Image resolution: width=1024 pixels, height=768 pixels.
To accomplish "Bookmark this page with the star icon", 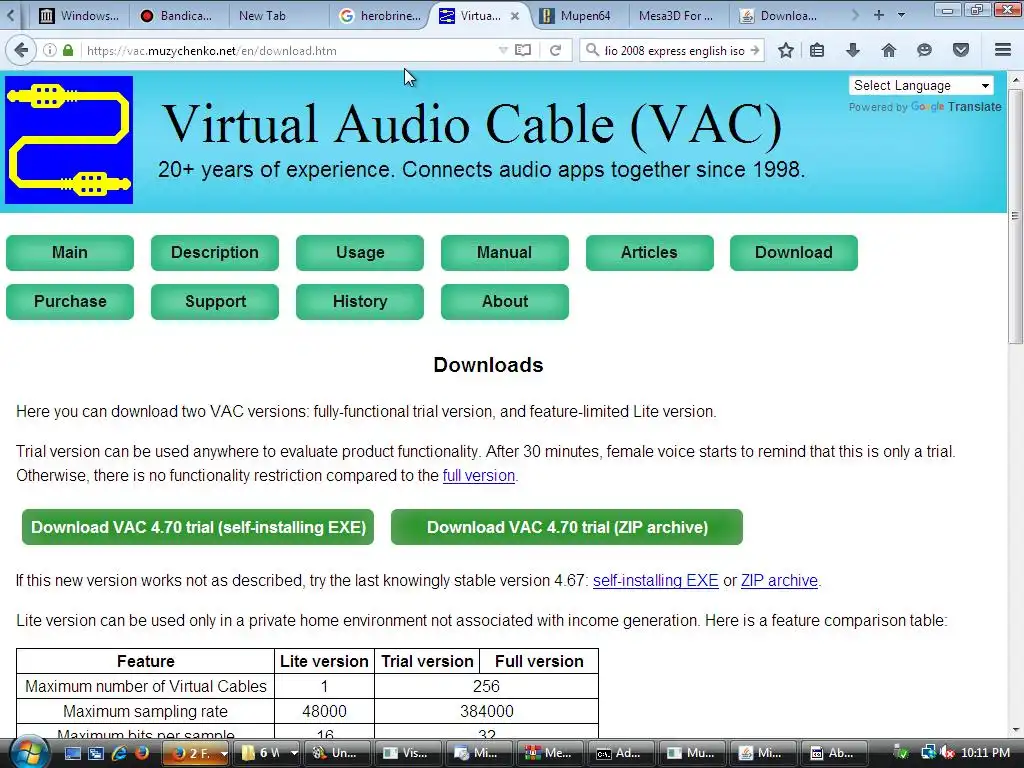I will click(x=786, y=50).
